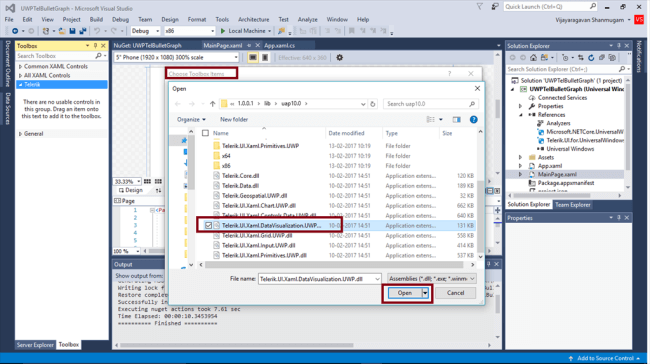The image size is (650, 364).
Task: Pin the Toolbox panel with the pin icon
Action: [95, 46]
